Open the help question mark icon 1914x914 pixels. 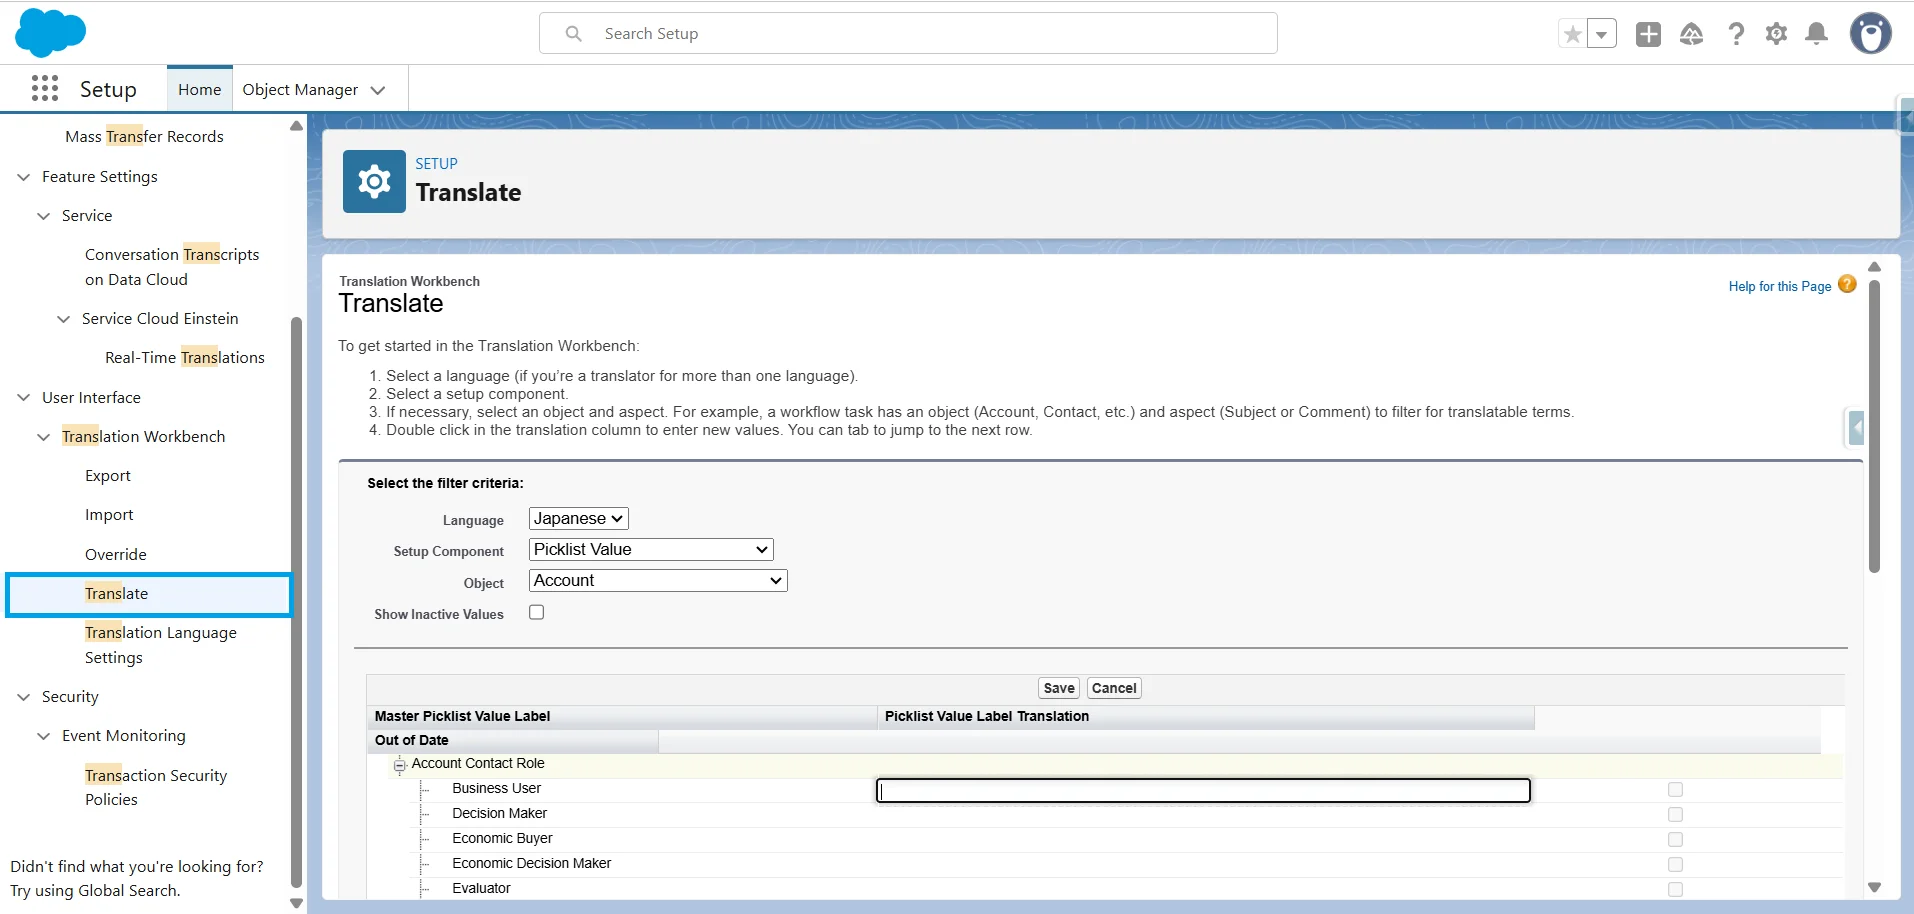(1736, 34)
